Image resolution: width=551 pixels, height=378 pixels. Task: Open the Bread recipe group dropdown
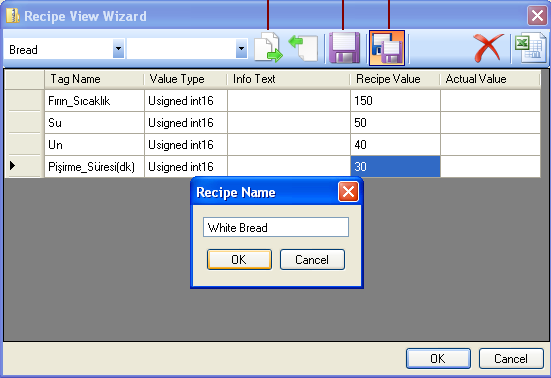(118, 48)
